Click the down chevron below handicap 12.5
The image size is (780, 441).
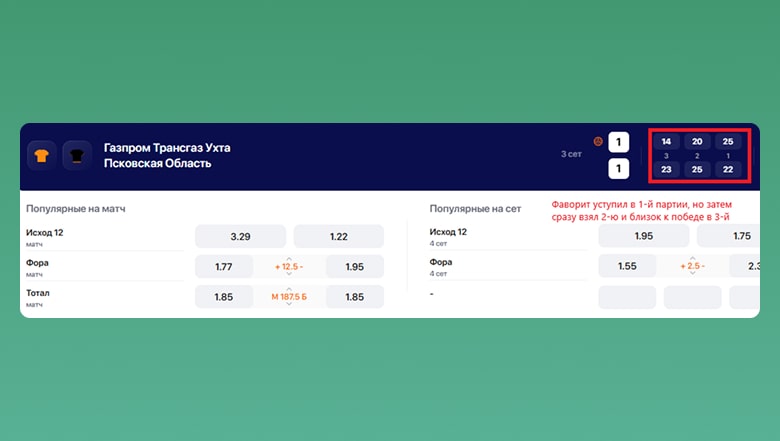coord(289,276)
